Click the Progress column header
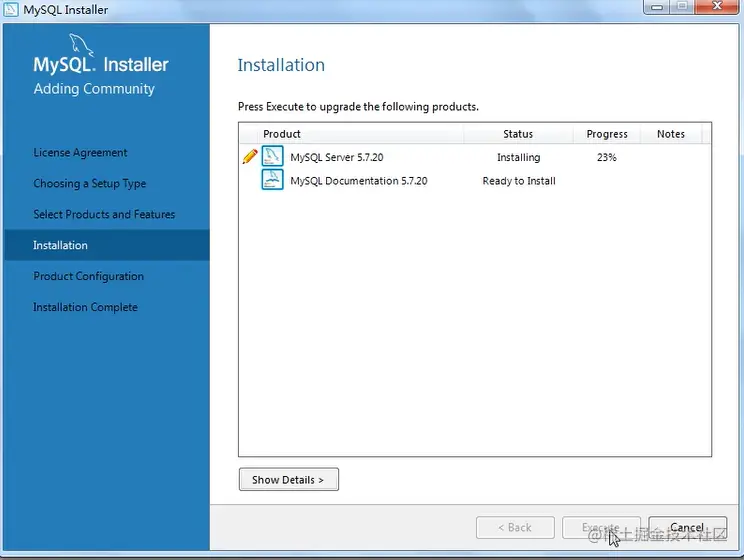 pyautogui.click(x=607, y=134)
